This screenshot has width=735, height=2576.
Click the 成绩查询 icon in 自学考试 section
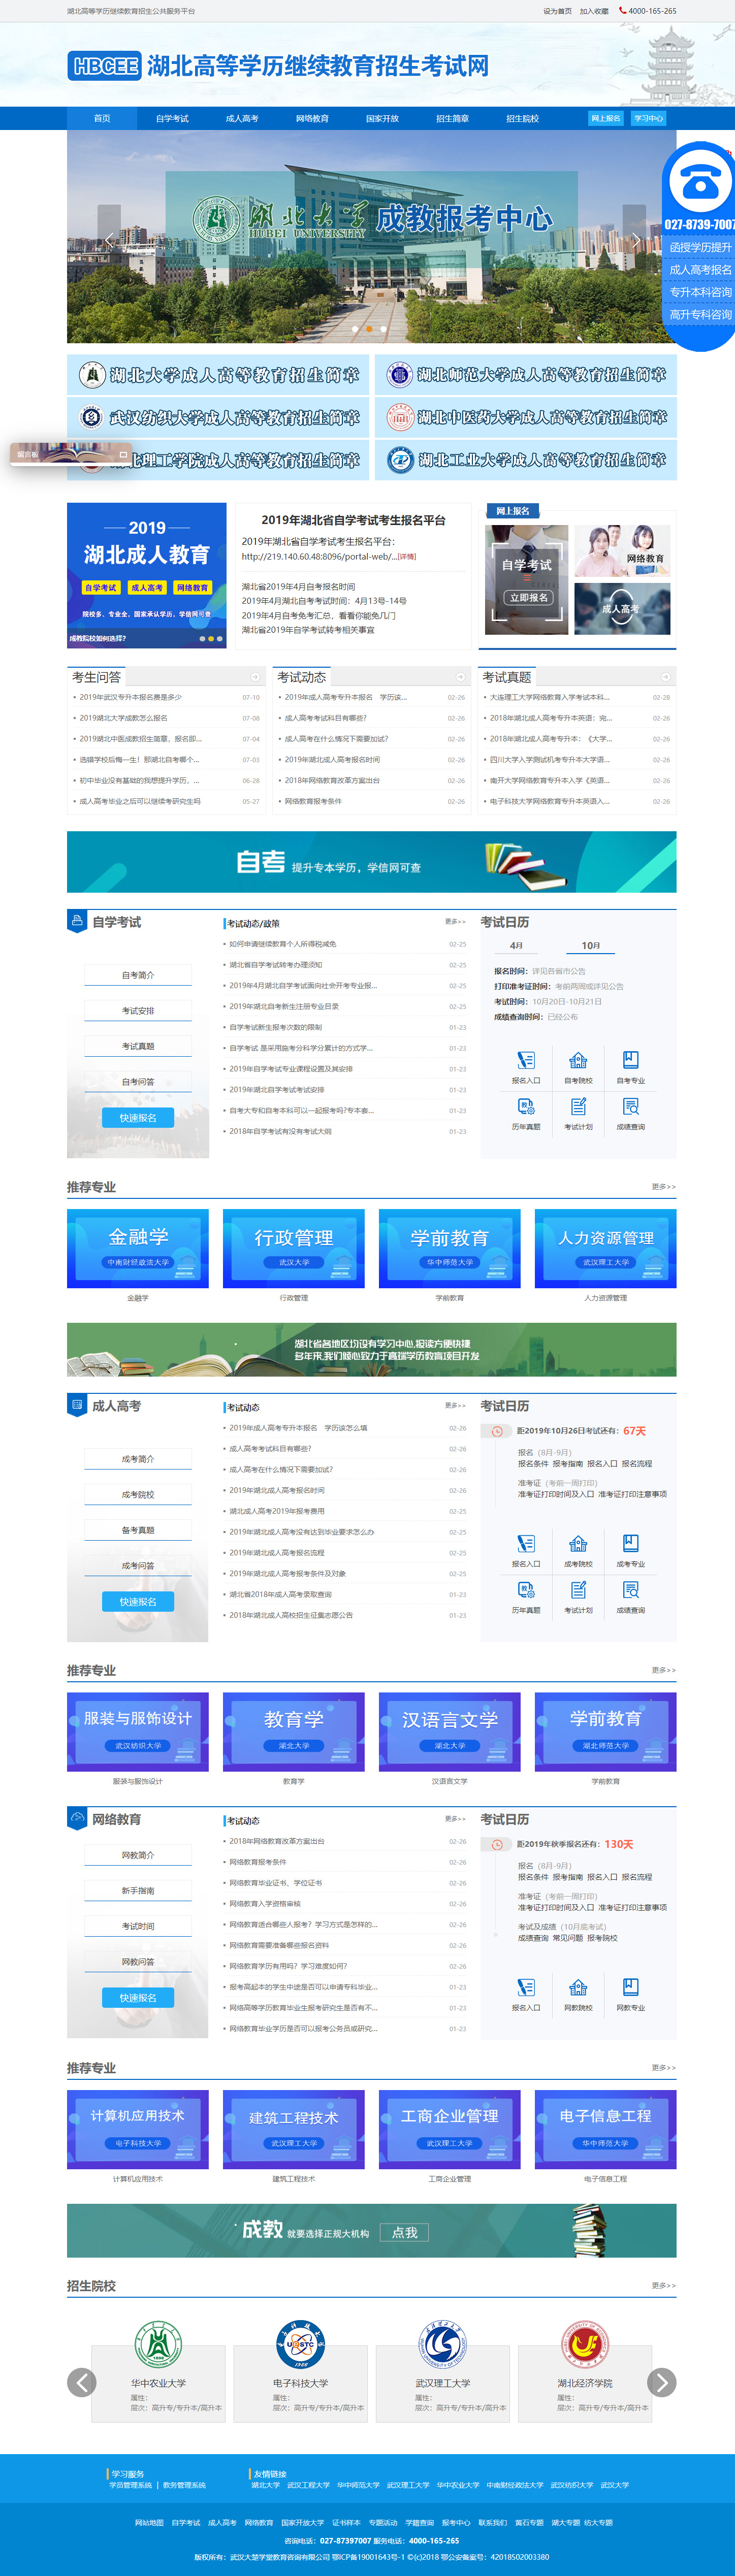point(630,1107)
